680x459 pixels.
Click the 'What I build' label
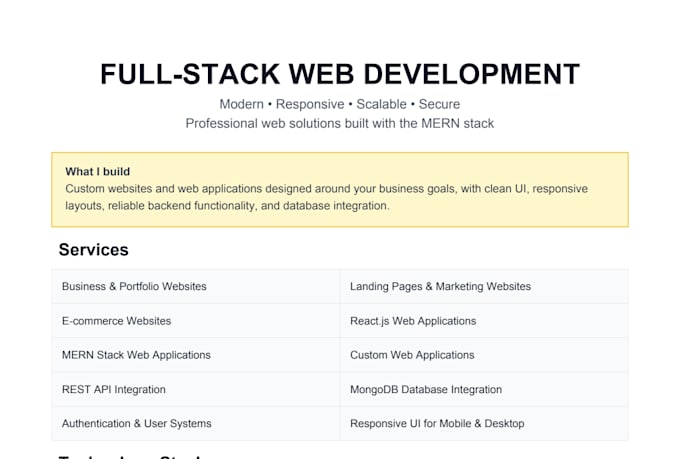tap(98, 171)
